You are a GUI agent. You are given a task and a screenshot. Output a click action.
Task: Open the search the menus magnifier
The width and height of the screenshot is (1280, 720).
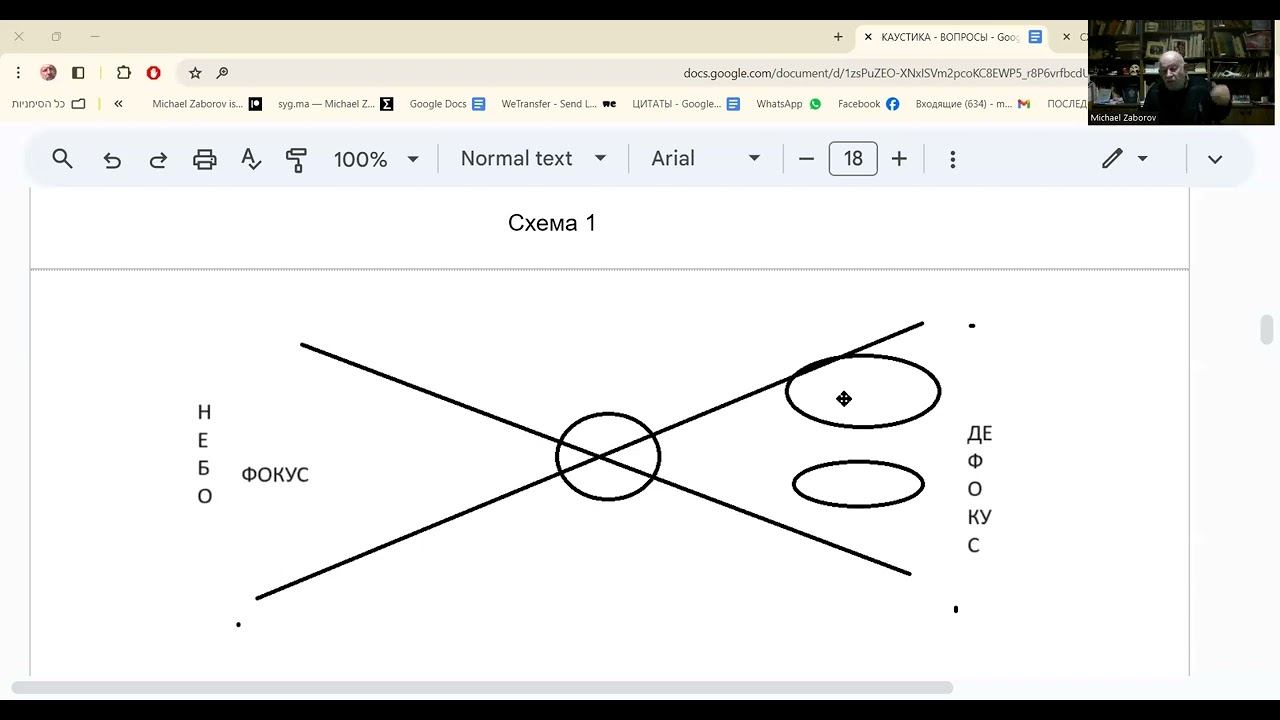coord(62,159)
